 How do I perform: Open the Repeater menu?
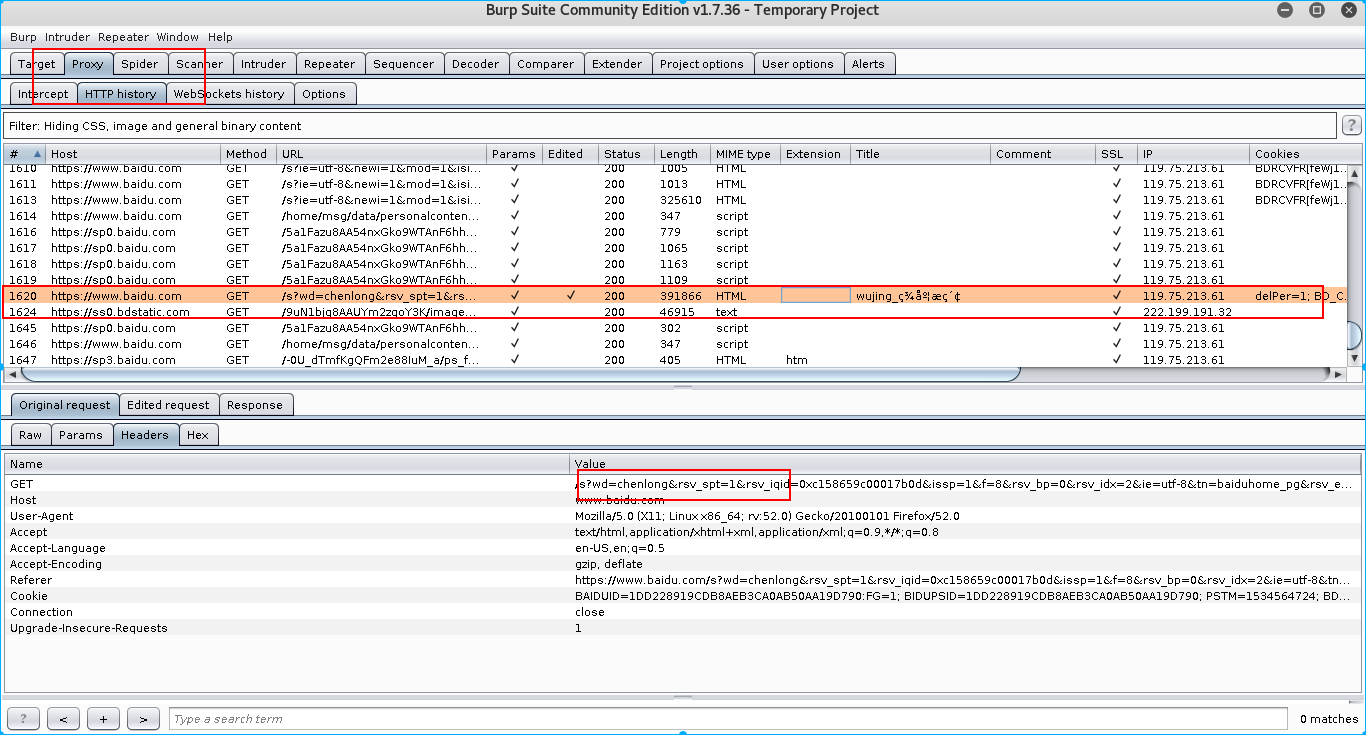click(123, 37)
